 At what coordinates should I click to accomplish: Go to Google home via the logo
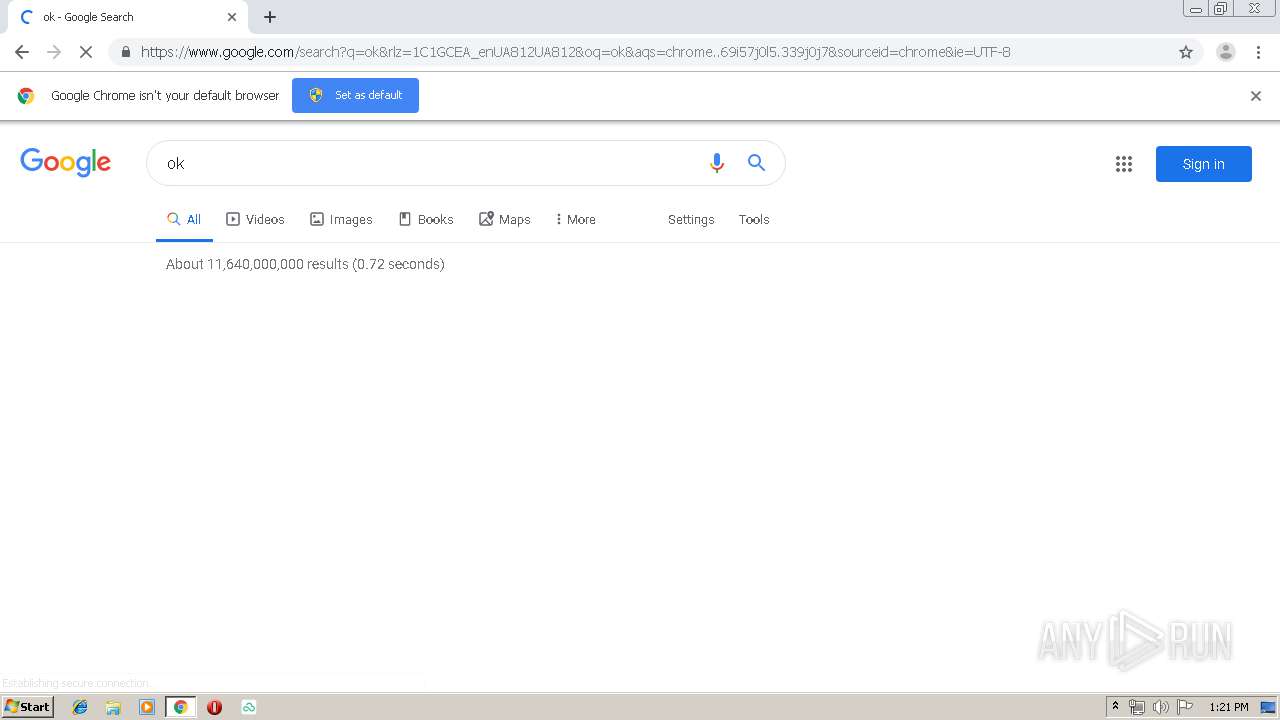click(65, 163)
